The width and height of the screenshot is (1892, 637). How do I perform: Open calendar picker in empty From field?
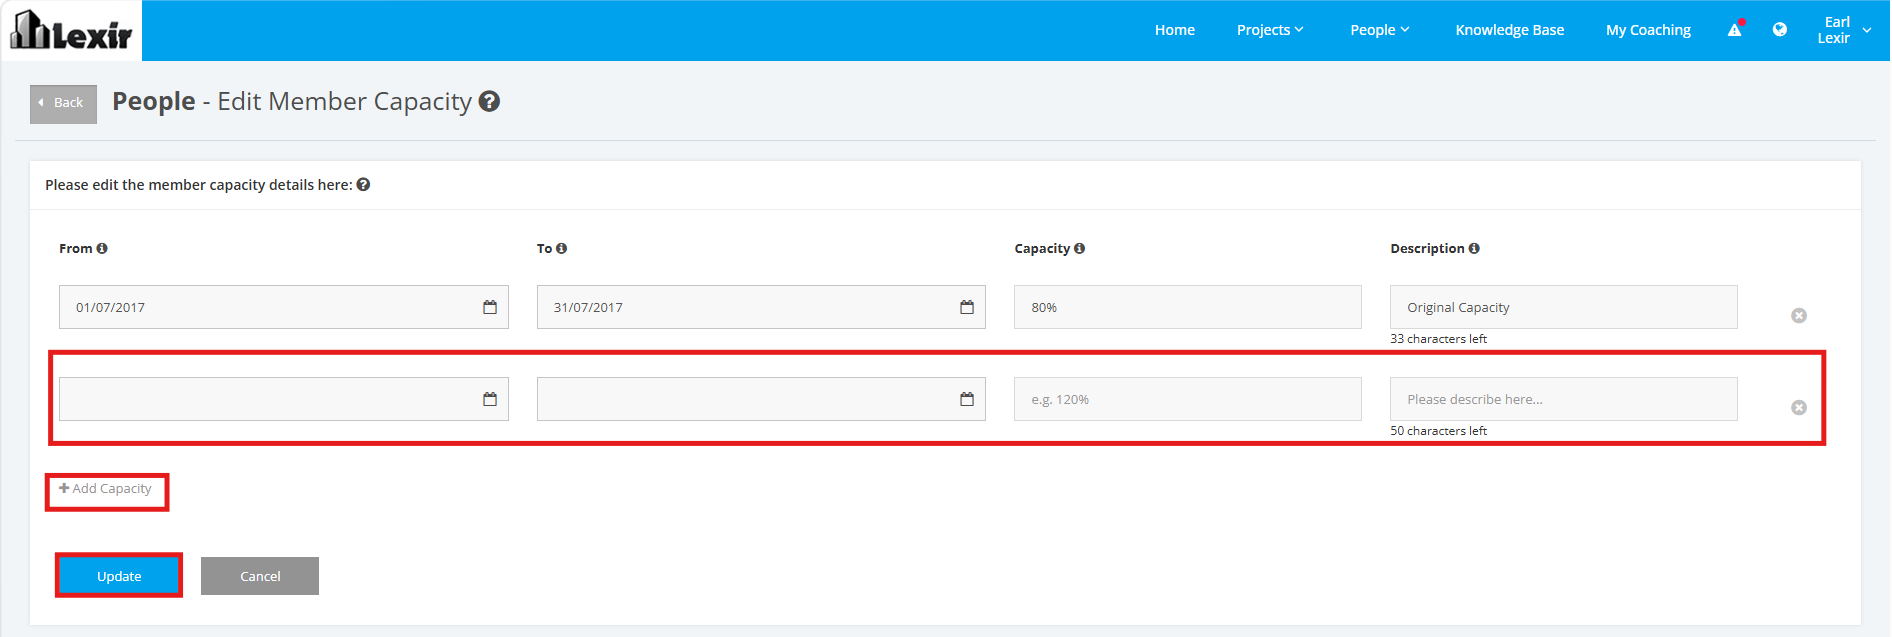coord(490,399)
